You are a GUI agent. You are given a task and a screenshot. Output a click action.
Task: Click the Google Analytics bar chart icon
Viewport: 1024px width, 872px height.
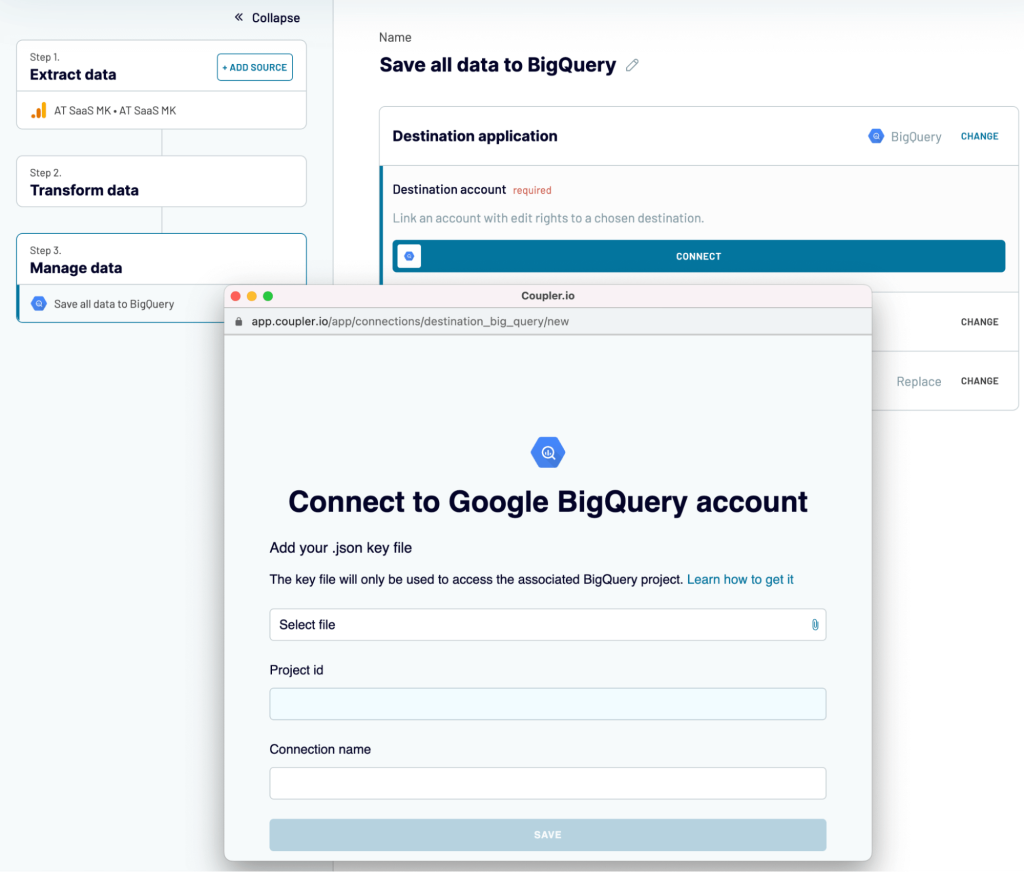click(x=39, y=110)
